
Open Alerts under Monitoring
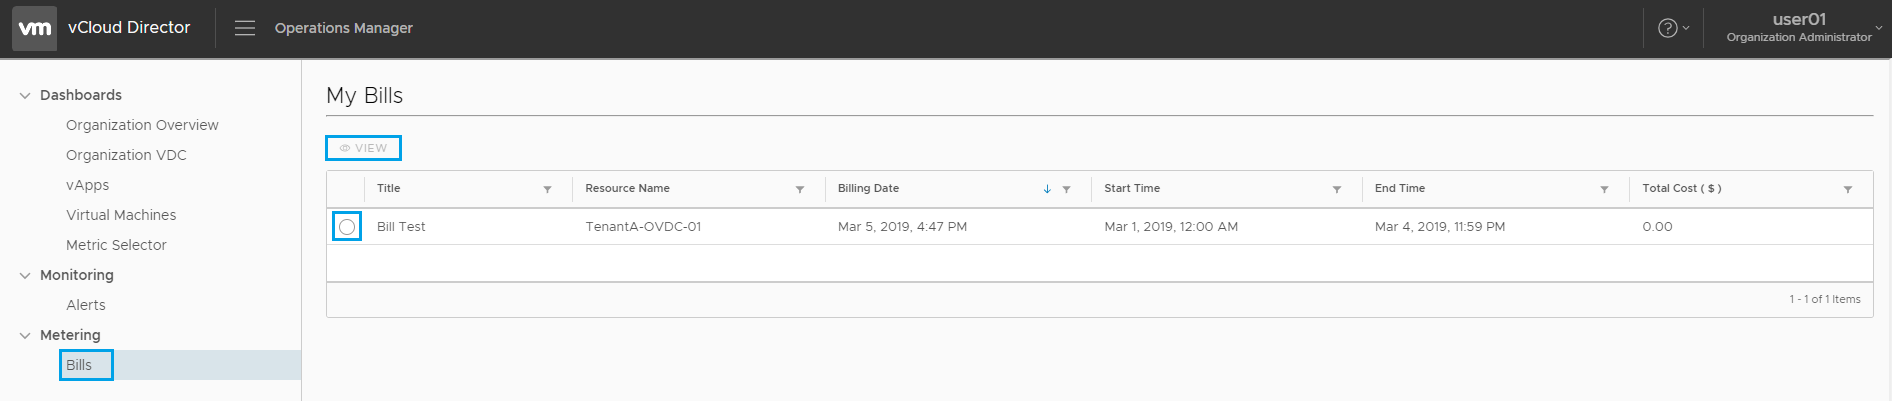[86, 305]
